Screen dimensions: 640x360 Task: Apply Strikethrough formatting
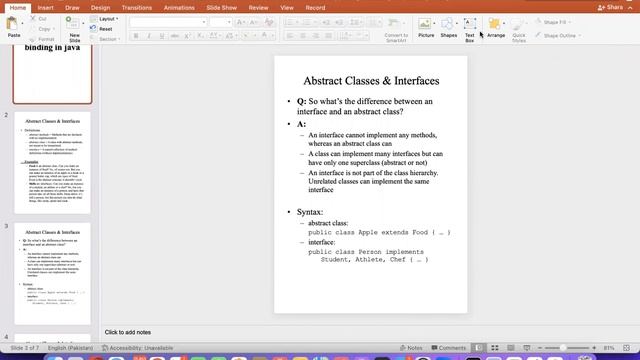click(x=175, y=36)
